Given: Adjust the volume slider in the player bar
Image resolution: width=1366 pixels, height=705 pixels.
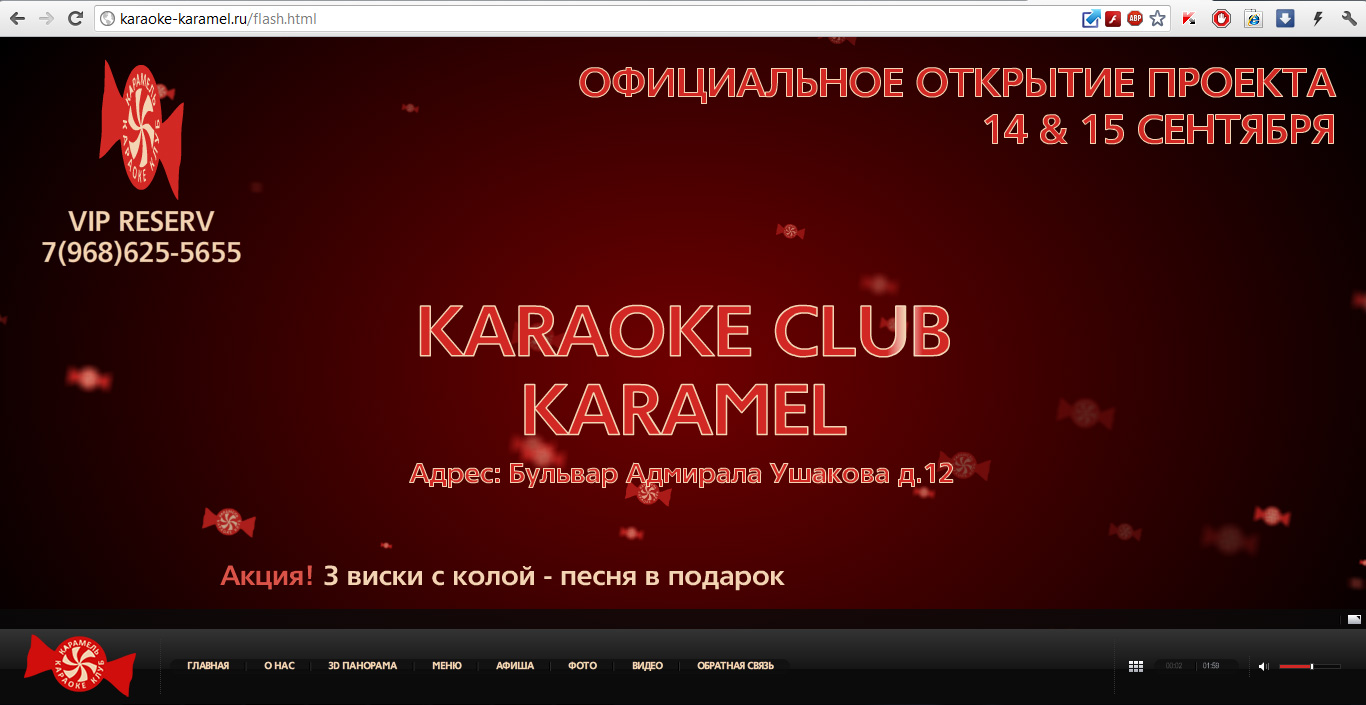Looking at the screenshot, I should pyautogui.click(x=1312, y=666).
